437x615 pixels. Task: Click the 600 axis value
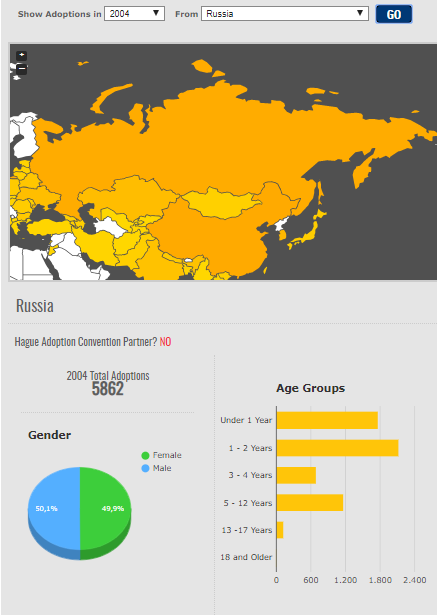[x=311, y=580]
